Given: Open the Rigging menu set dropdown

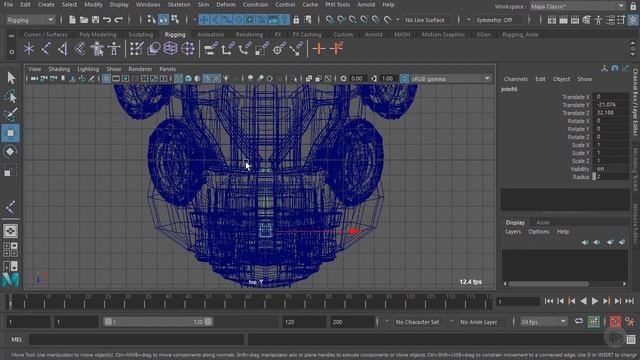Looking at the screenshot, I should 31,20.
